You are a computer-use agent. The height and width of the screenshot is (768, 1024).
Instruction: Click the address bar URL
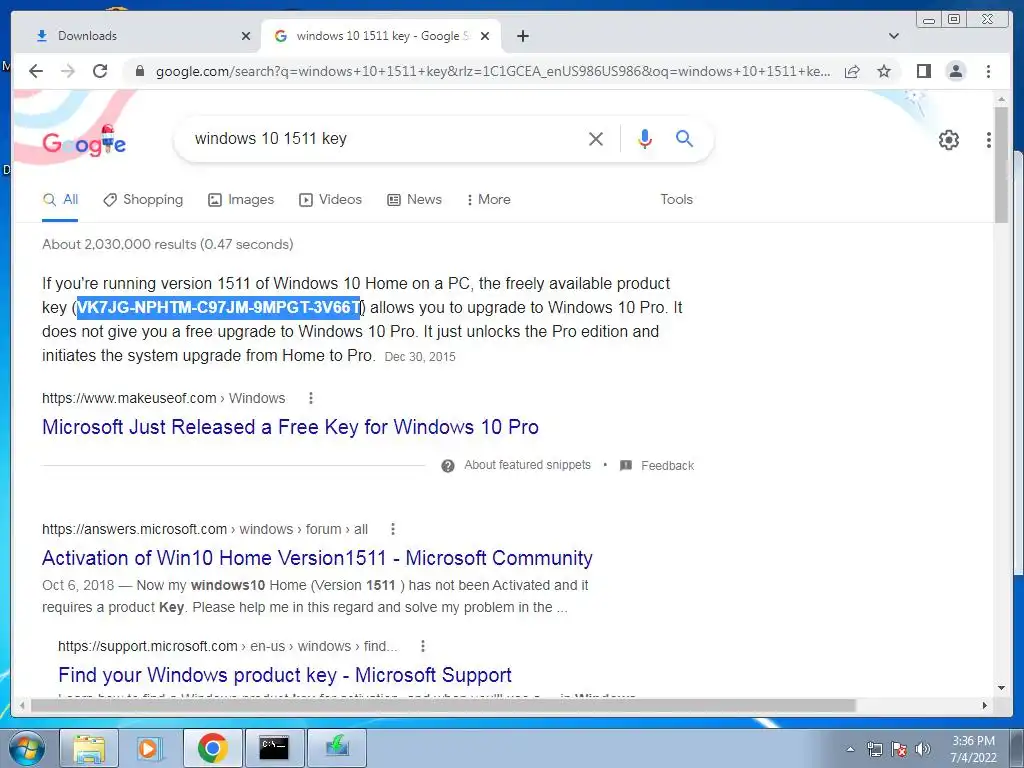(x=493, y=71)
